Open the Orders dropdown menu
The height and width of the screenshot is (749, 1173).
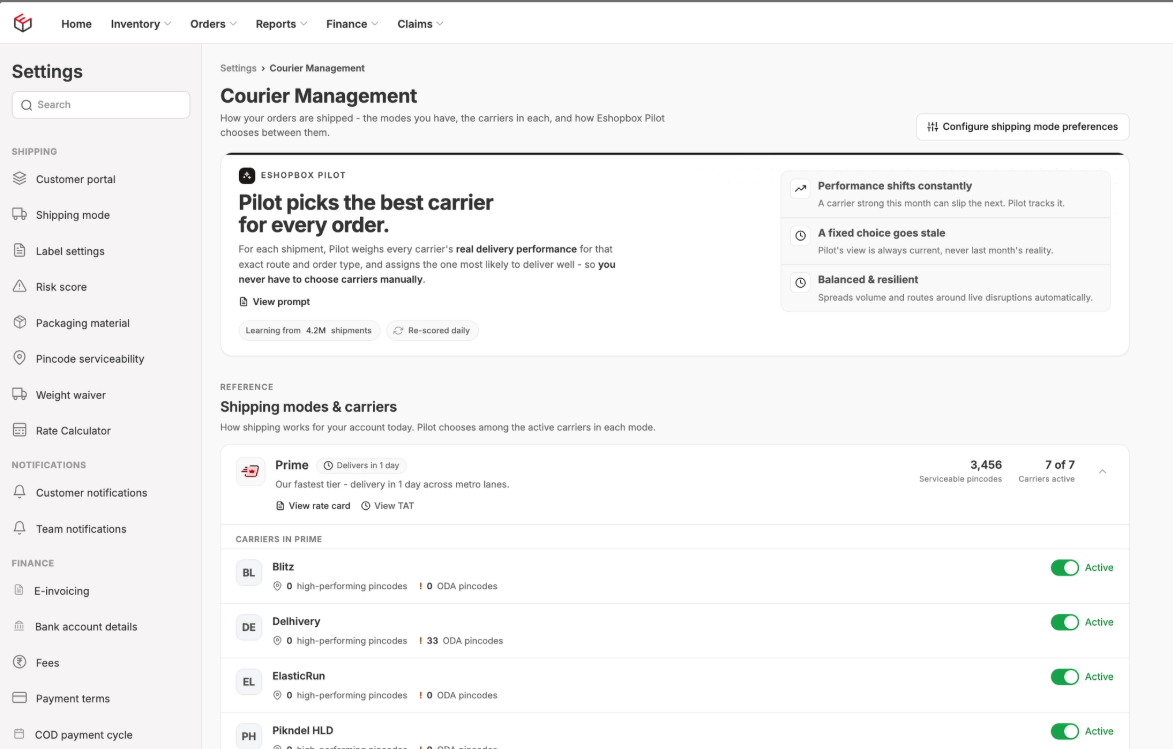coord(213,24)
